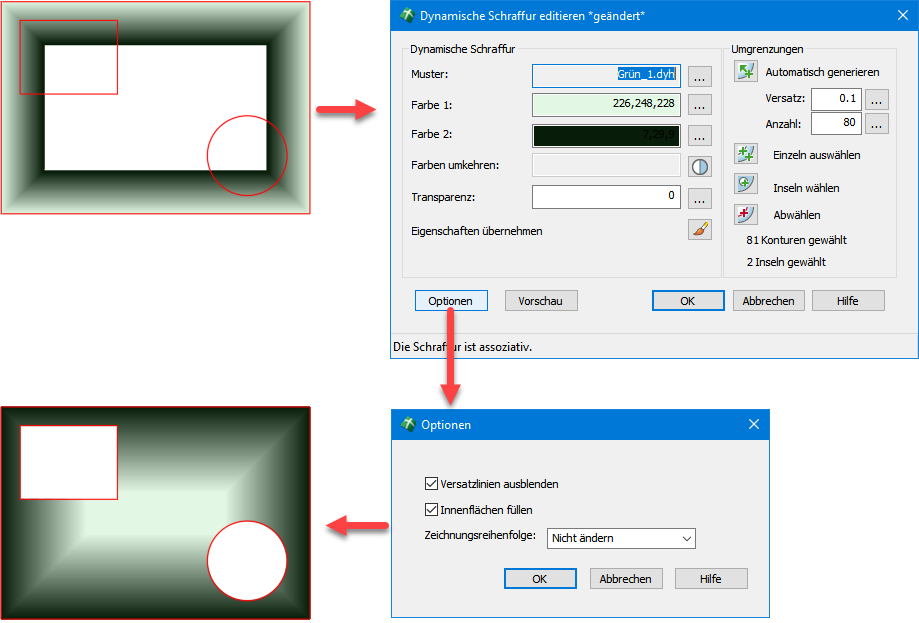
Task: Click the Transparenz input field
Action: pos(606,196)
